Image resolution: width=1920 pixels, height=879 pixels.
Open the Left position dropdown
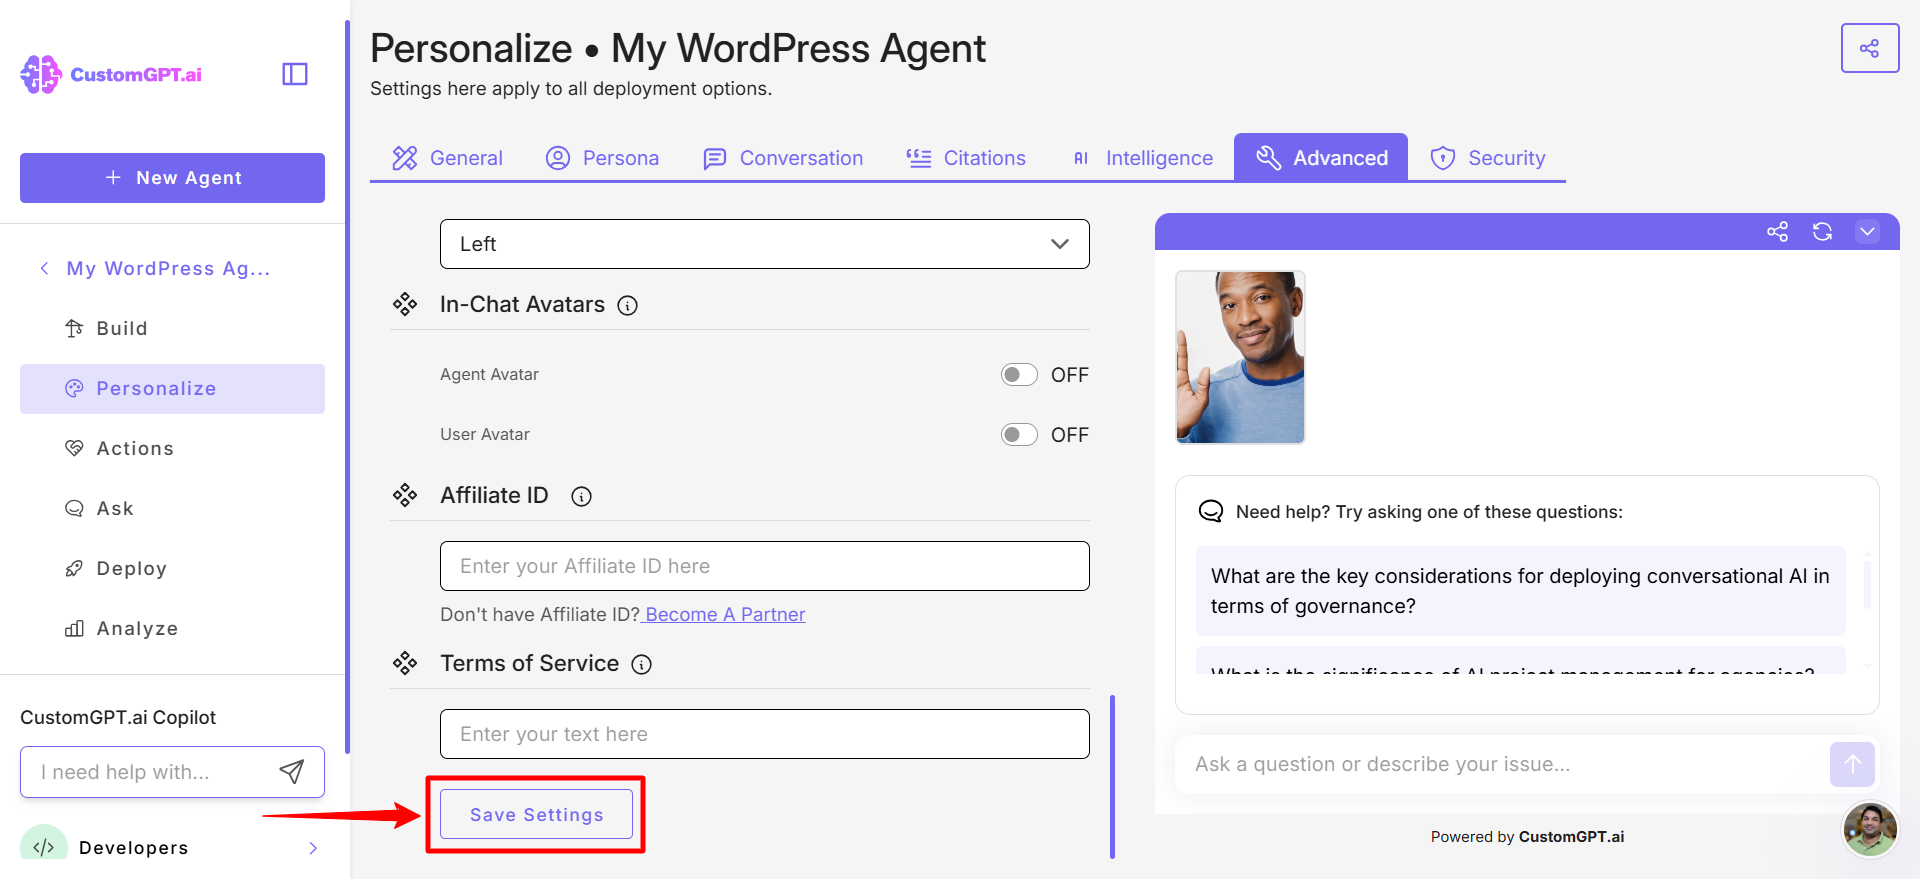[765, 244]
